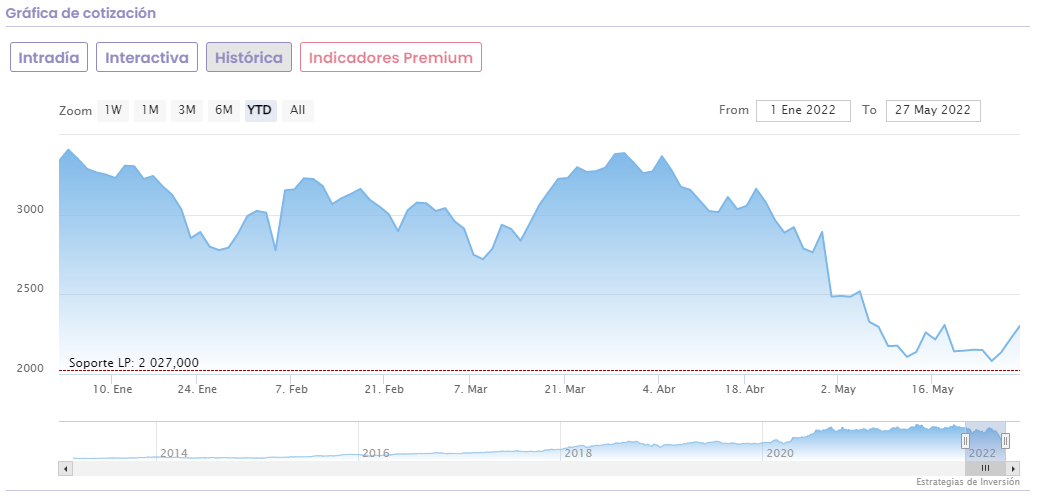Set zoom range to 3M
1039x502 pixels.
187,110
